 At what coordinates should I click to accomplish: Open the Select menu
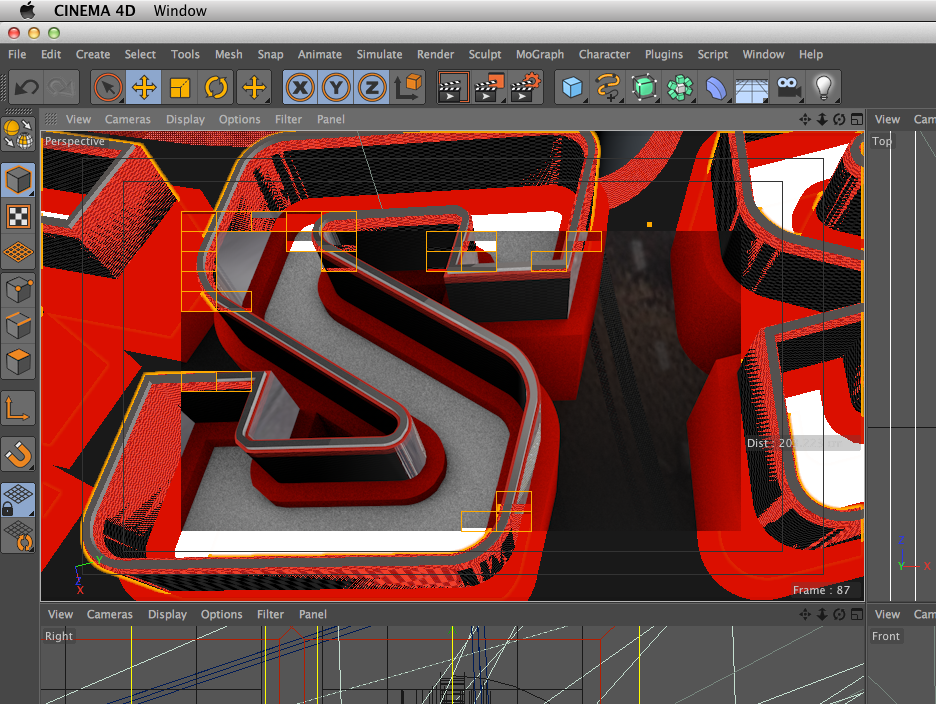click(140, 54)
